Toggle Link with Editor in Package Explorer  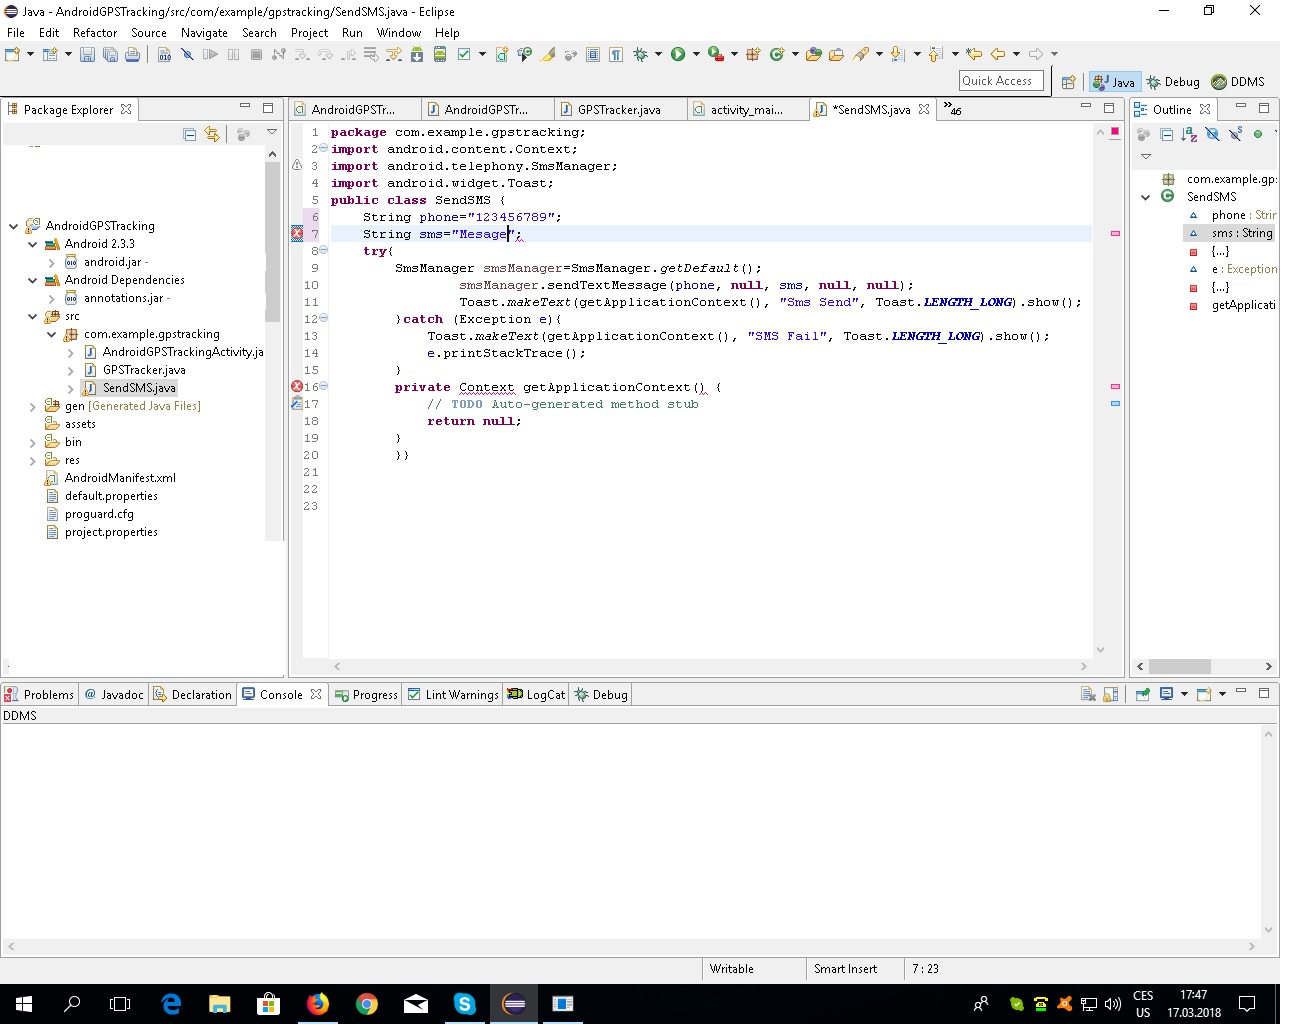pos(212,134)
